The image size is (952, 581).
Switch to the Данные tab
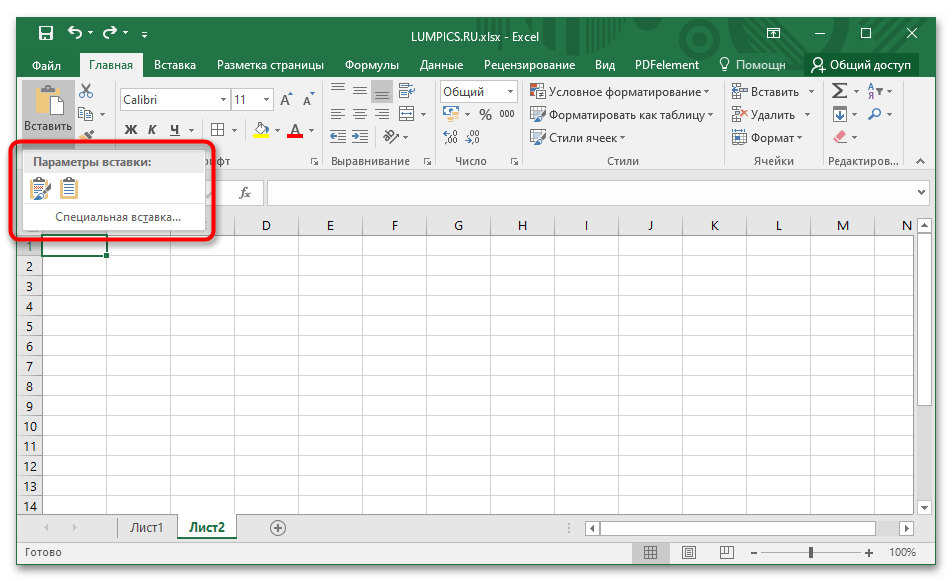tap(441, 65)
